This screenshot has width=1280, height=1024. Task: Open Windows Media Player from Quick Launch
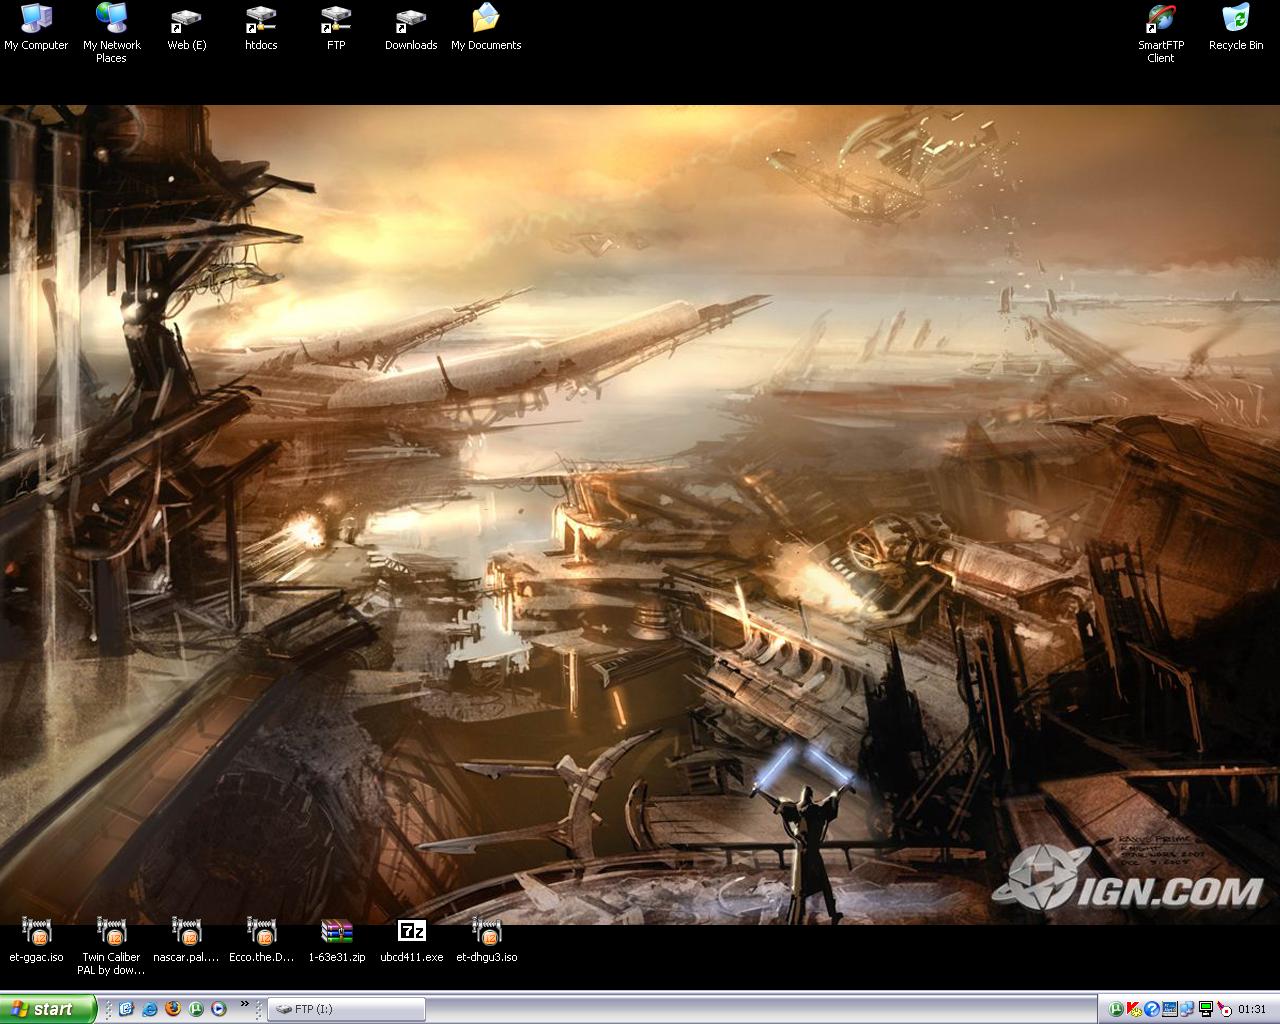pyautogui.click(x=218, y=1009)
